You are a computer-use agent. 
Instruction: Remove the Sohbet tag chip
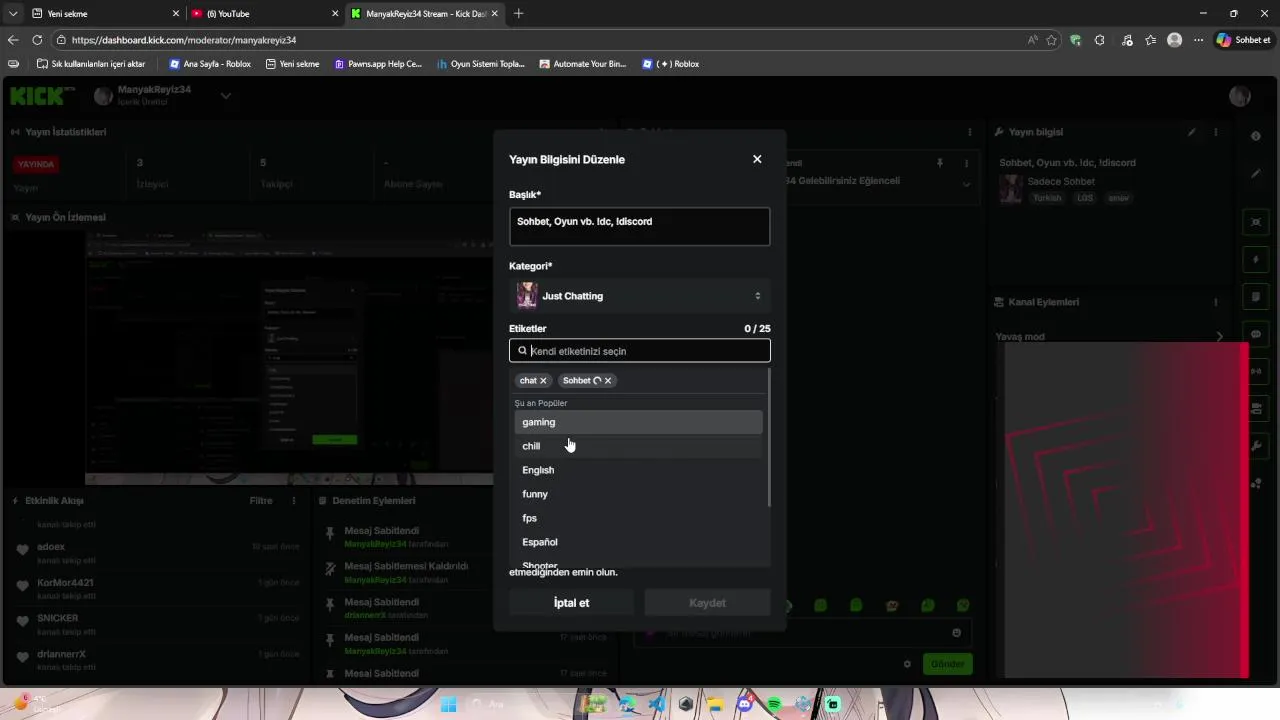click(607, 381)
